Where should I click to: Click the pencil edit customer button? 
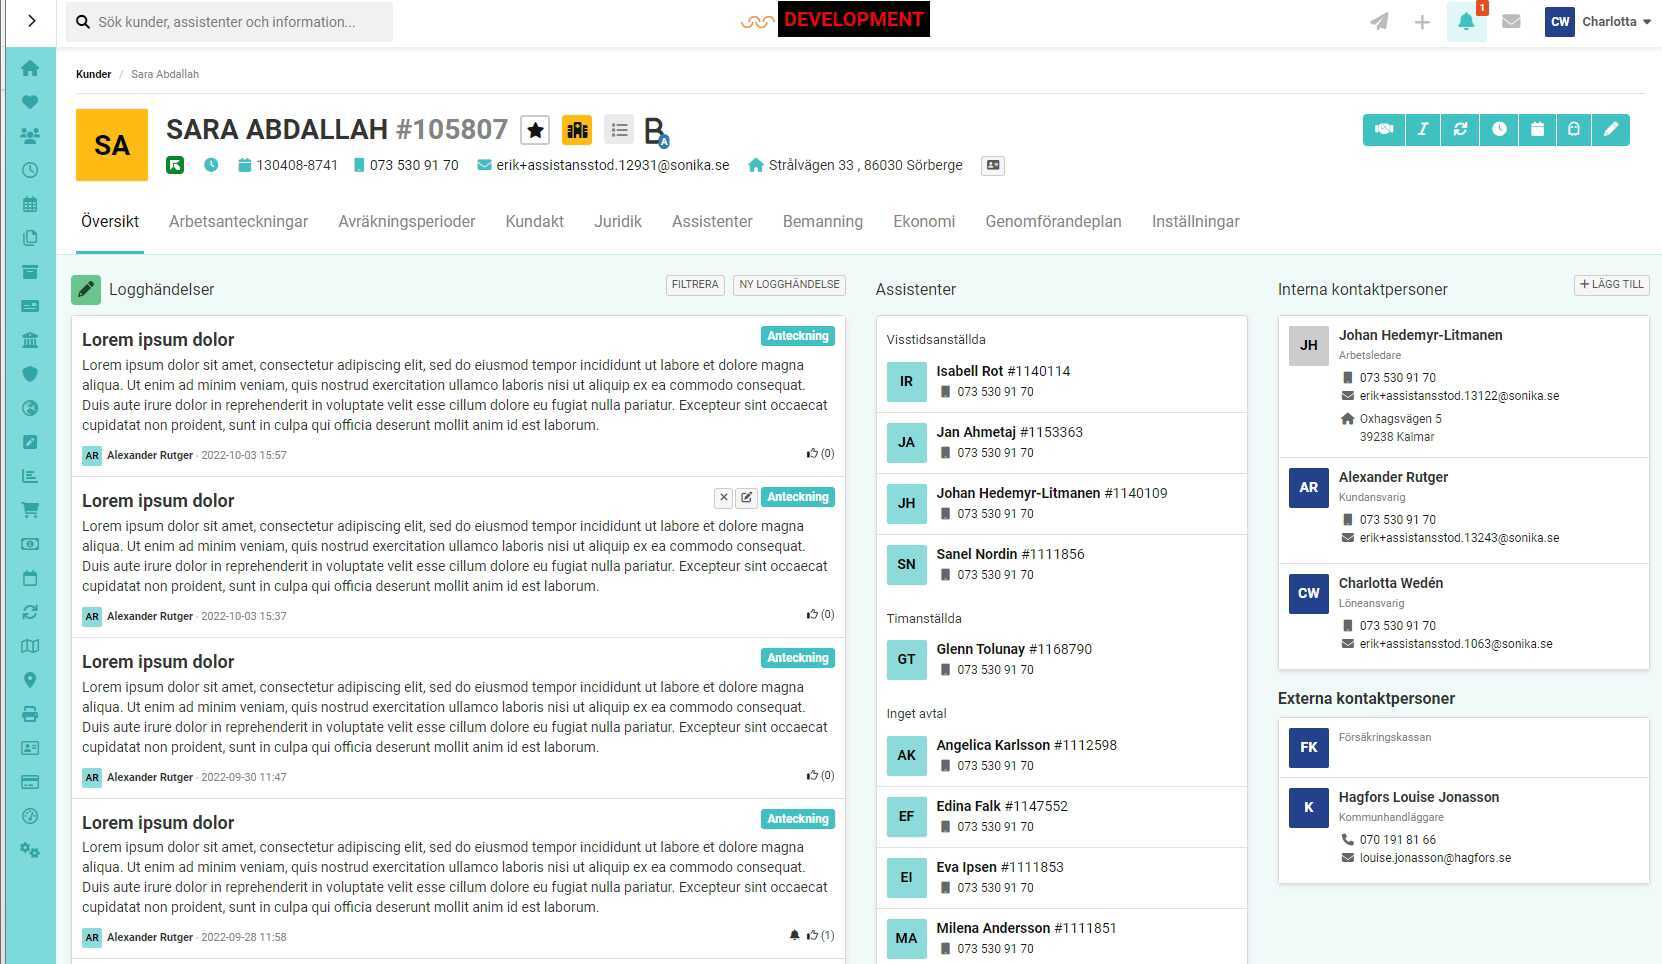point(1611,130)
